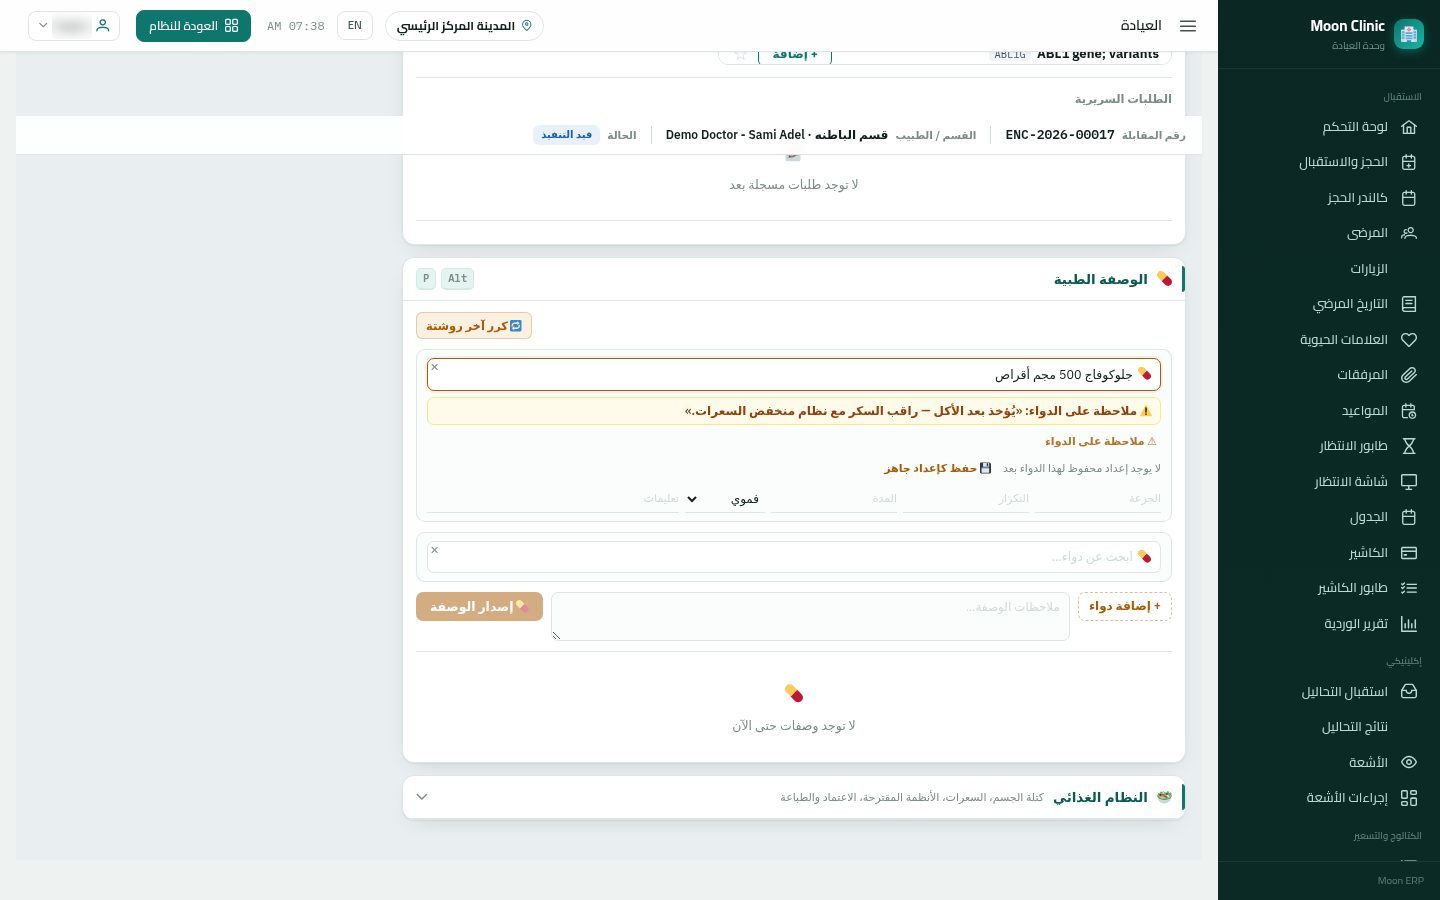This screenshot has height=900, width=1440.
Task: Click the استقبال التحاليل inbox icon
Action: [x=1409, y=692]
